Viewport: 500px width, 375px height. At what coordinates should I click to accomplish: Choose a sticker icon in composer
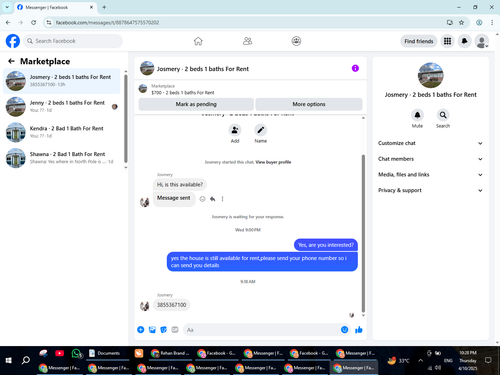tap(163, 330)
